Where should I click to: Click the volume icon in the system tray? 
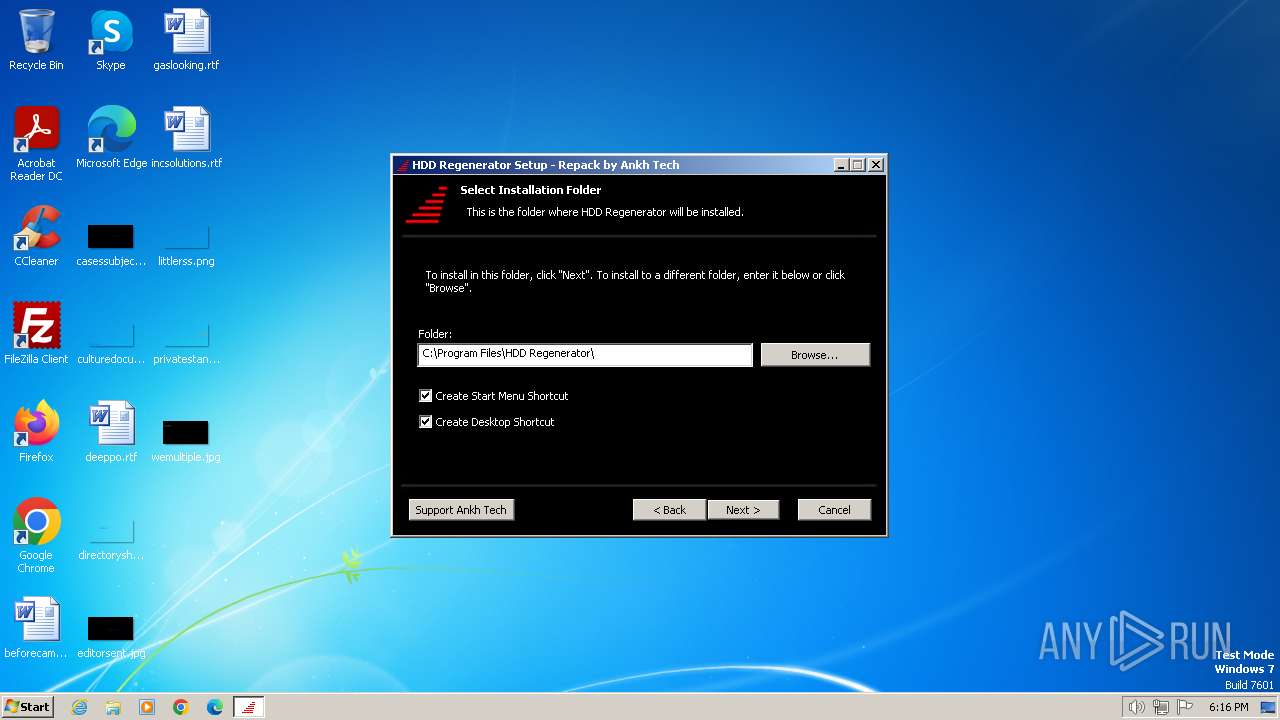pyautogui.click(x=1136, y=707)
